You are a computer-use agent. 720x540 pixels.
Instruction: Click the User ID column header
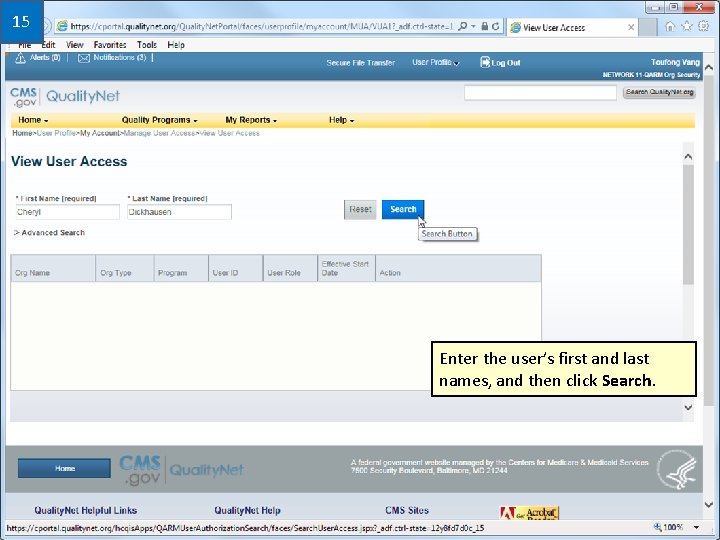[236, 269]
